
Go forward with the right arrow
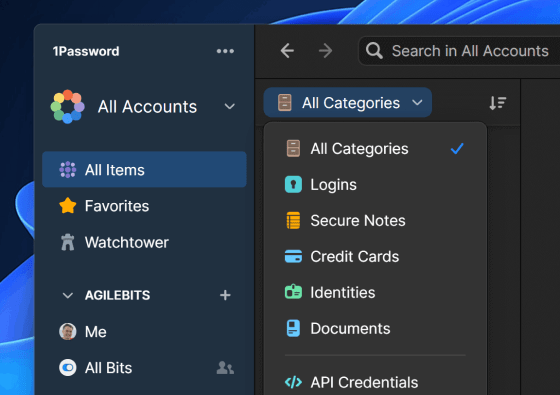pyautogui.click(x=325, y=51)
